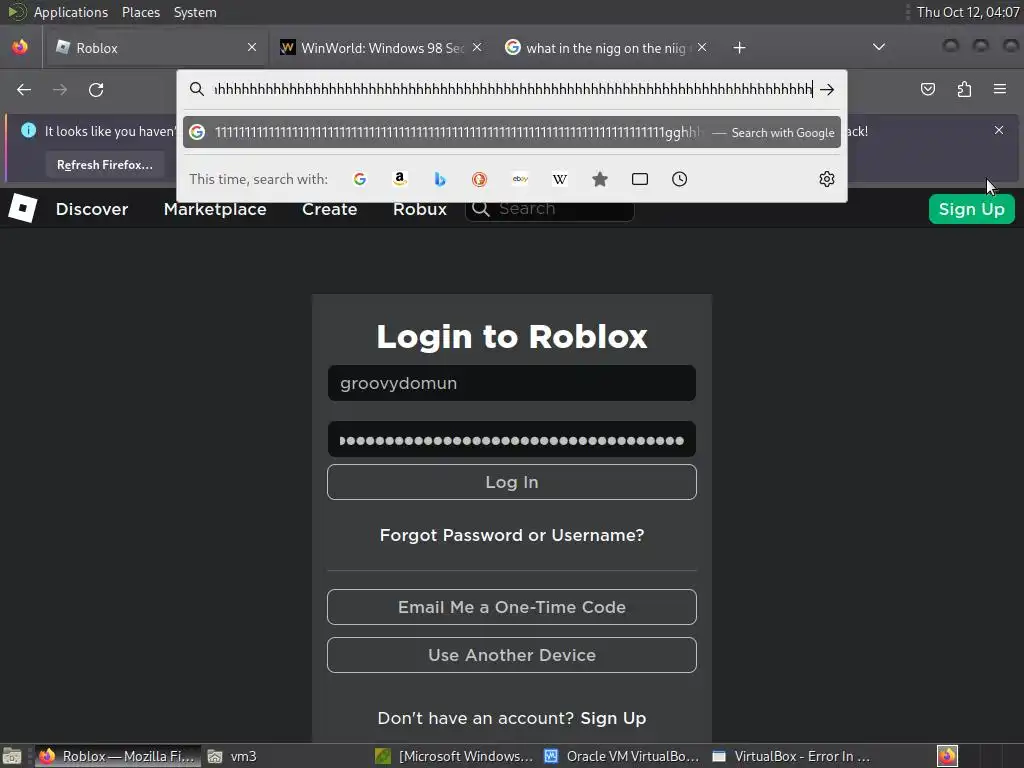This screenshot has width=1024, height=768.
Task: Dismiss the refresh Firefox notification bar
Action: (x=999, y=130)
